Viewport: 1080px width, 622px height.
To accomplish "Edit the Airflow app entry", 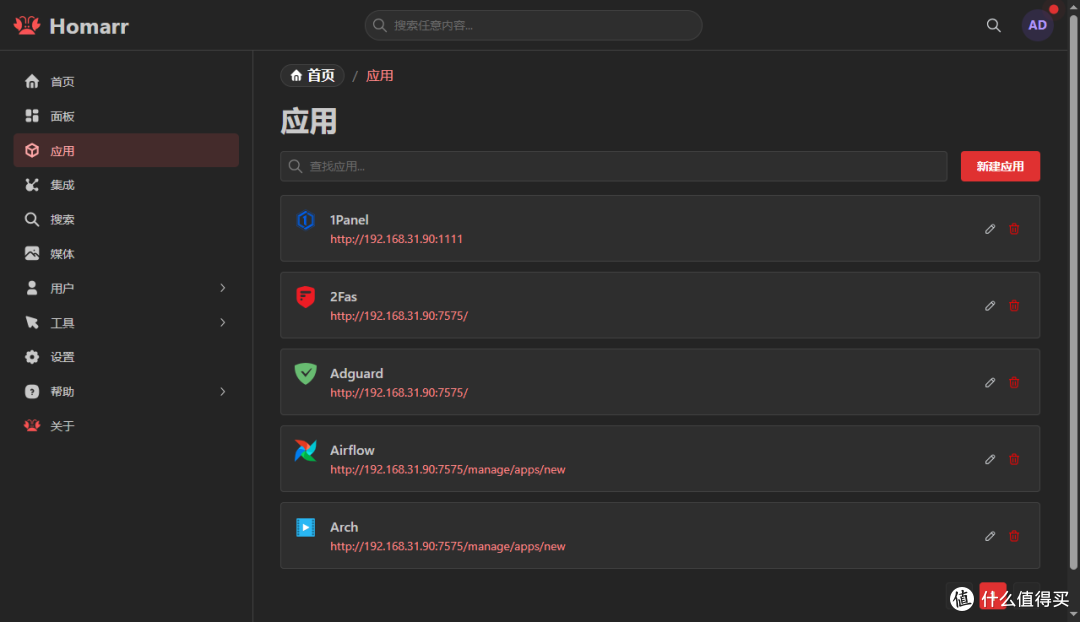I will (x=990, y=459).
